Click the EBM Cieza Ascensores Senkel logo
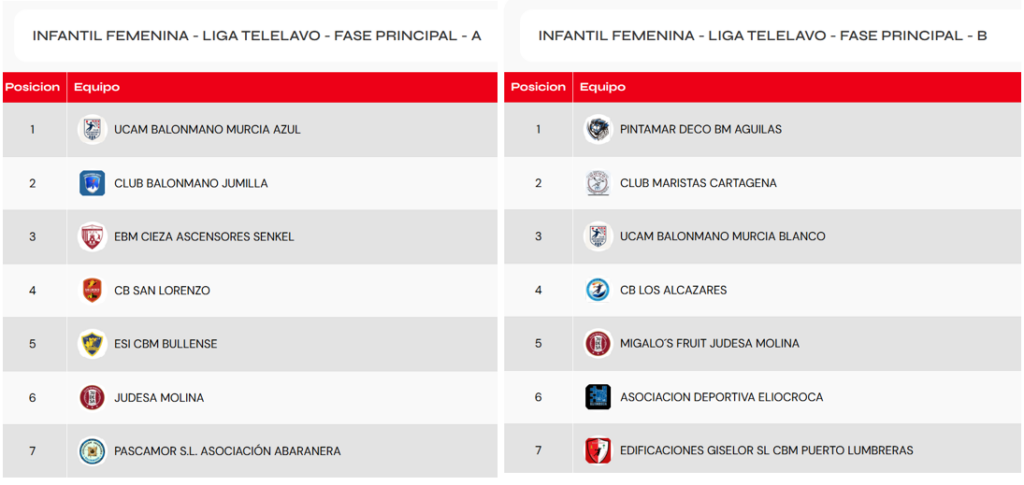This screenshot has height=485, width=1024. click(x=92, y=237)
